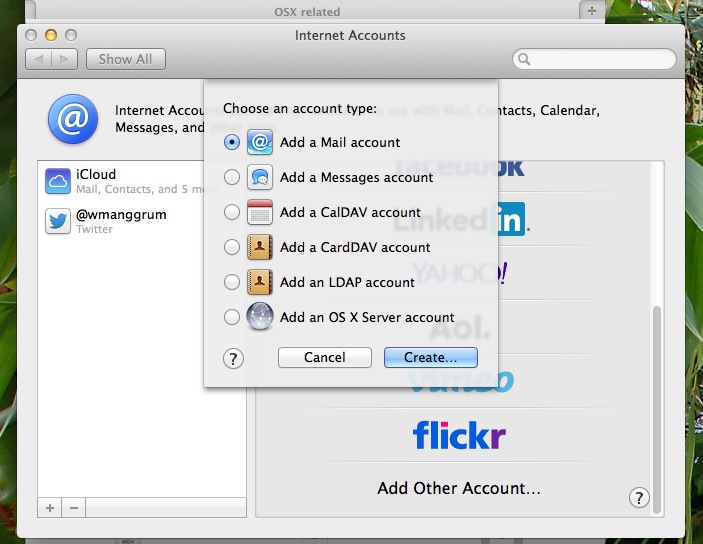Remove the account with the minus button
This screenshot has width=703, height=544.
pyautogui.click(x=74, y=508)
